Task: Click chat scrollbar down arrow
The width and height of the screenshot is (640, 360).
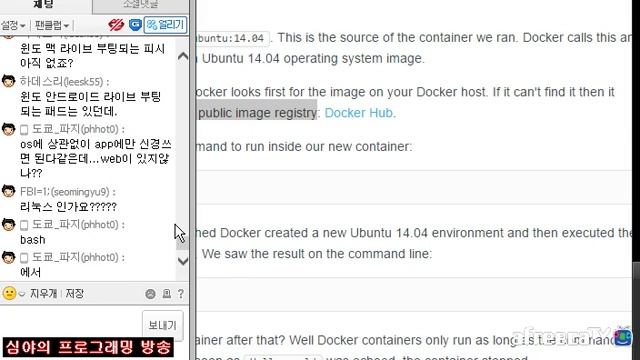Action: tap(183, 261)
